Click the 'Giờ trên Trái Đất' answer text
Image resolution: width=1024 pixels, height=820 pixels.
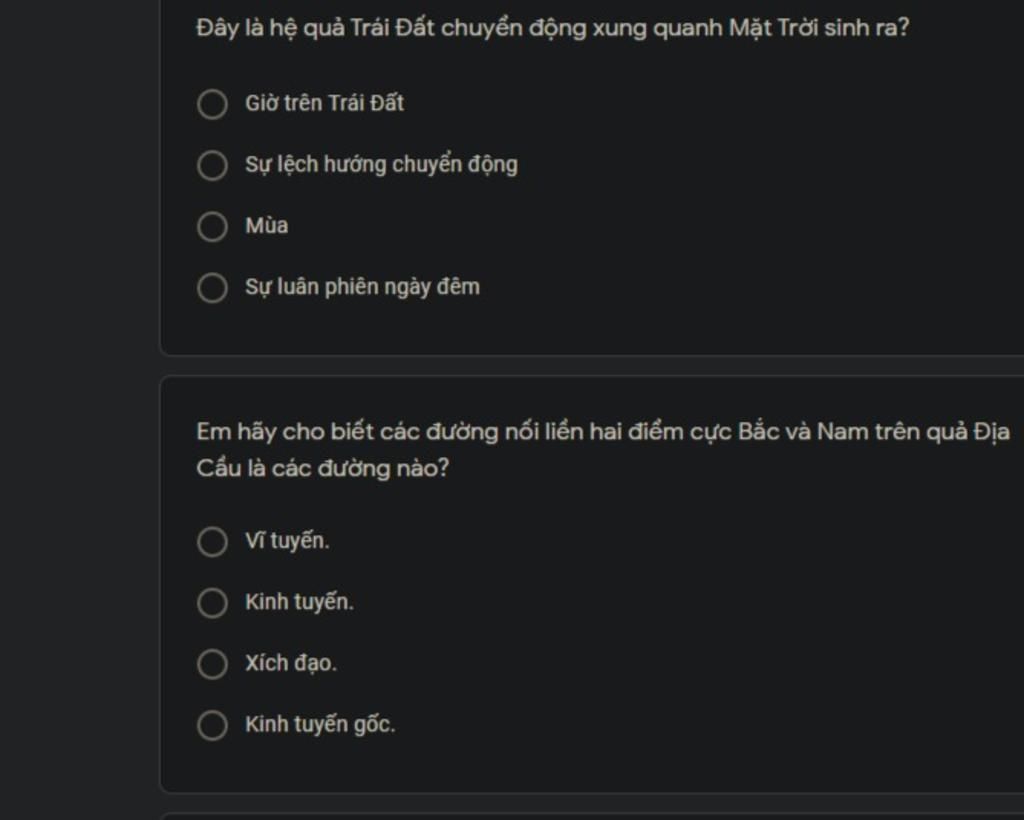325,103
